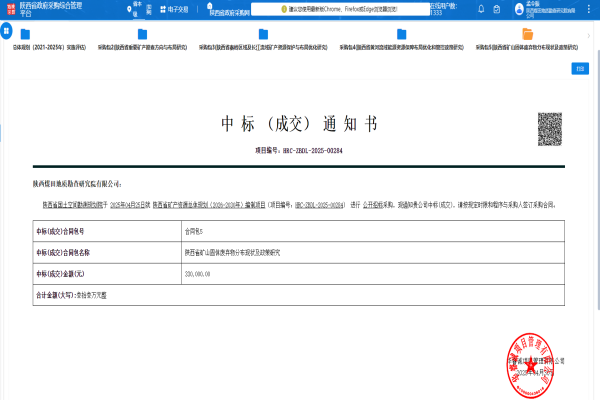Open the 采购包3 folder icon
The width and height of the screenshot is (600, 400).
click(263, 34)
